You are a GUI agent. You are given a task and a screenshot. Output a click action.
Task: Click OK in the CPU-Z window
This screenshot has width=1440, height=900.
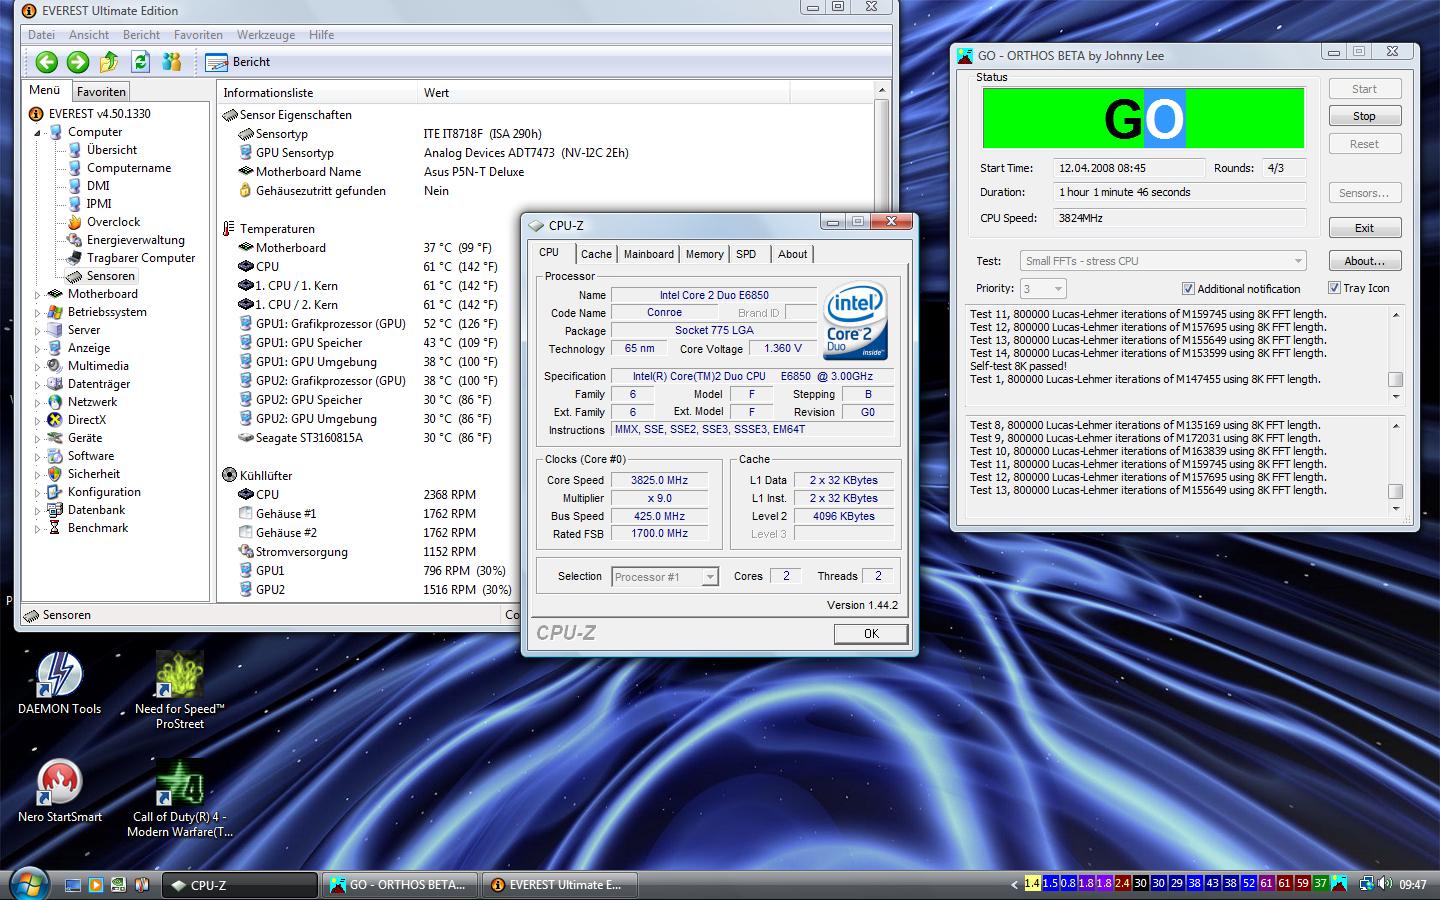click(871, 633)
